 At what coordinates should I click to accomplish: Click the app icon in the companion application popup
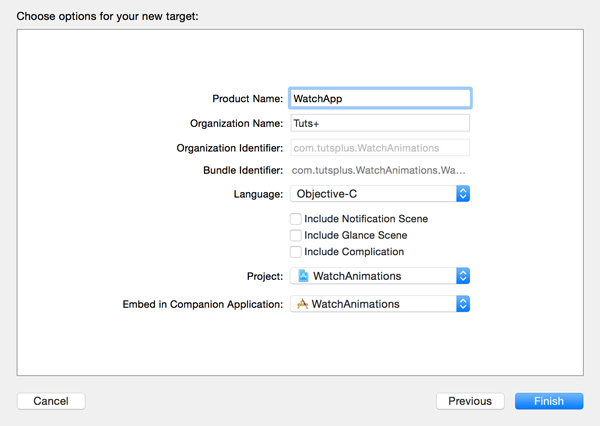pyautogui.click(x=302, y=304)
